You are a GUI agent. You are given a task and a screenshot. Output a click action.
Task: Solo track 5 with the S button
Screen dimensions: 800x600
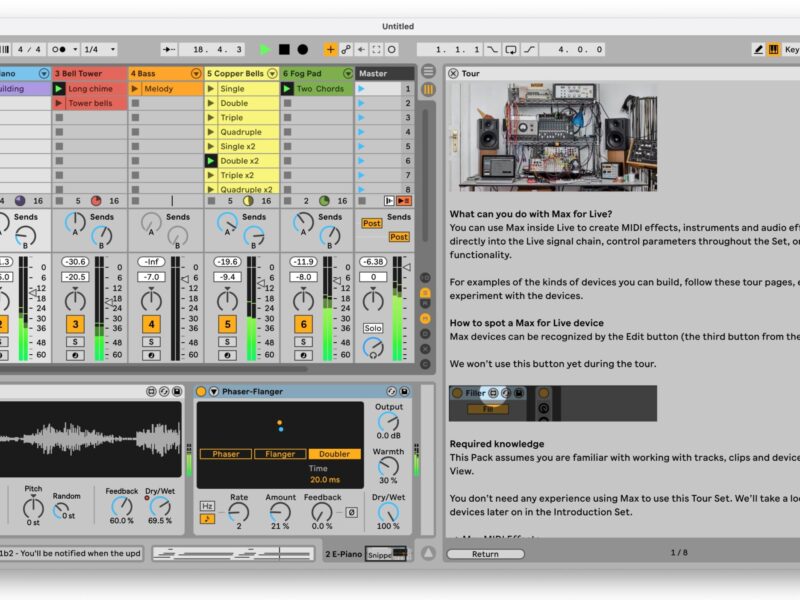(x=227, y=342)
